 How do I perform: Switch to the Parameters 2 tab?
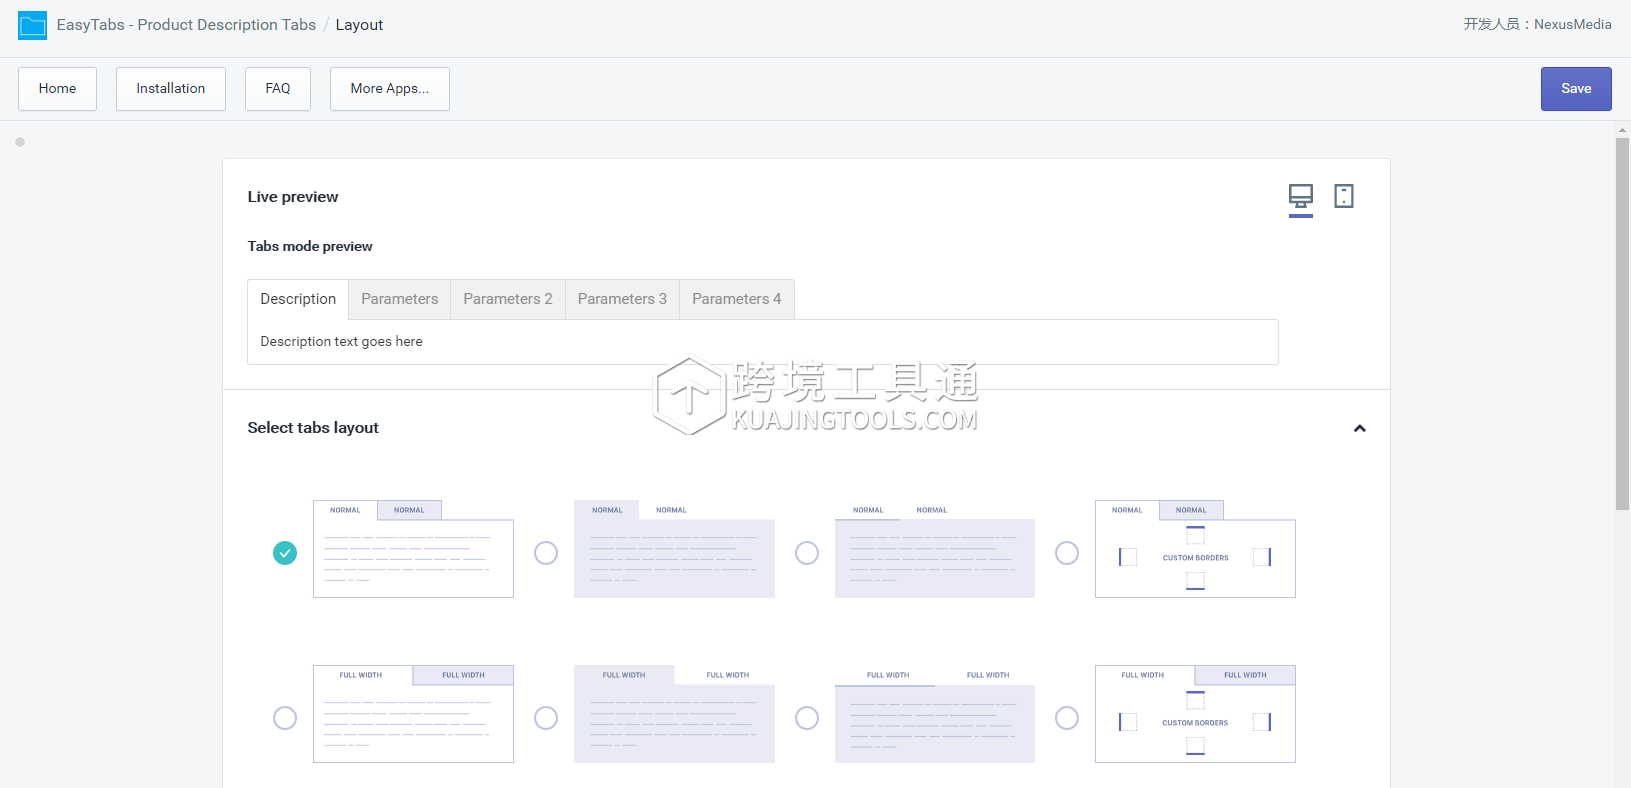click(508, 299)
